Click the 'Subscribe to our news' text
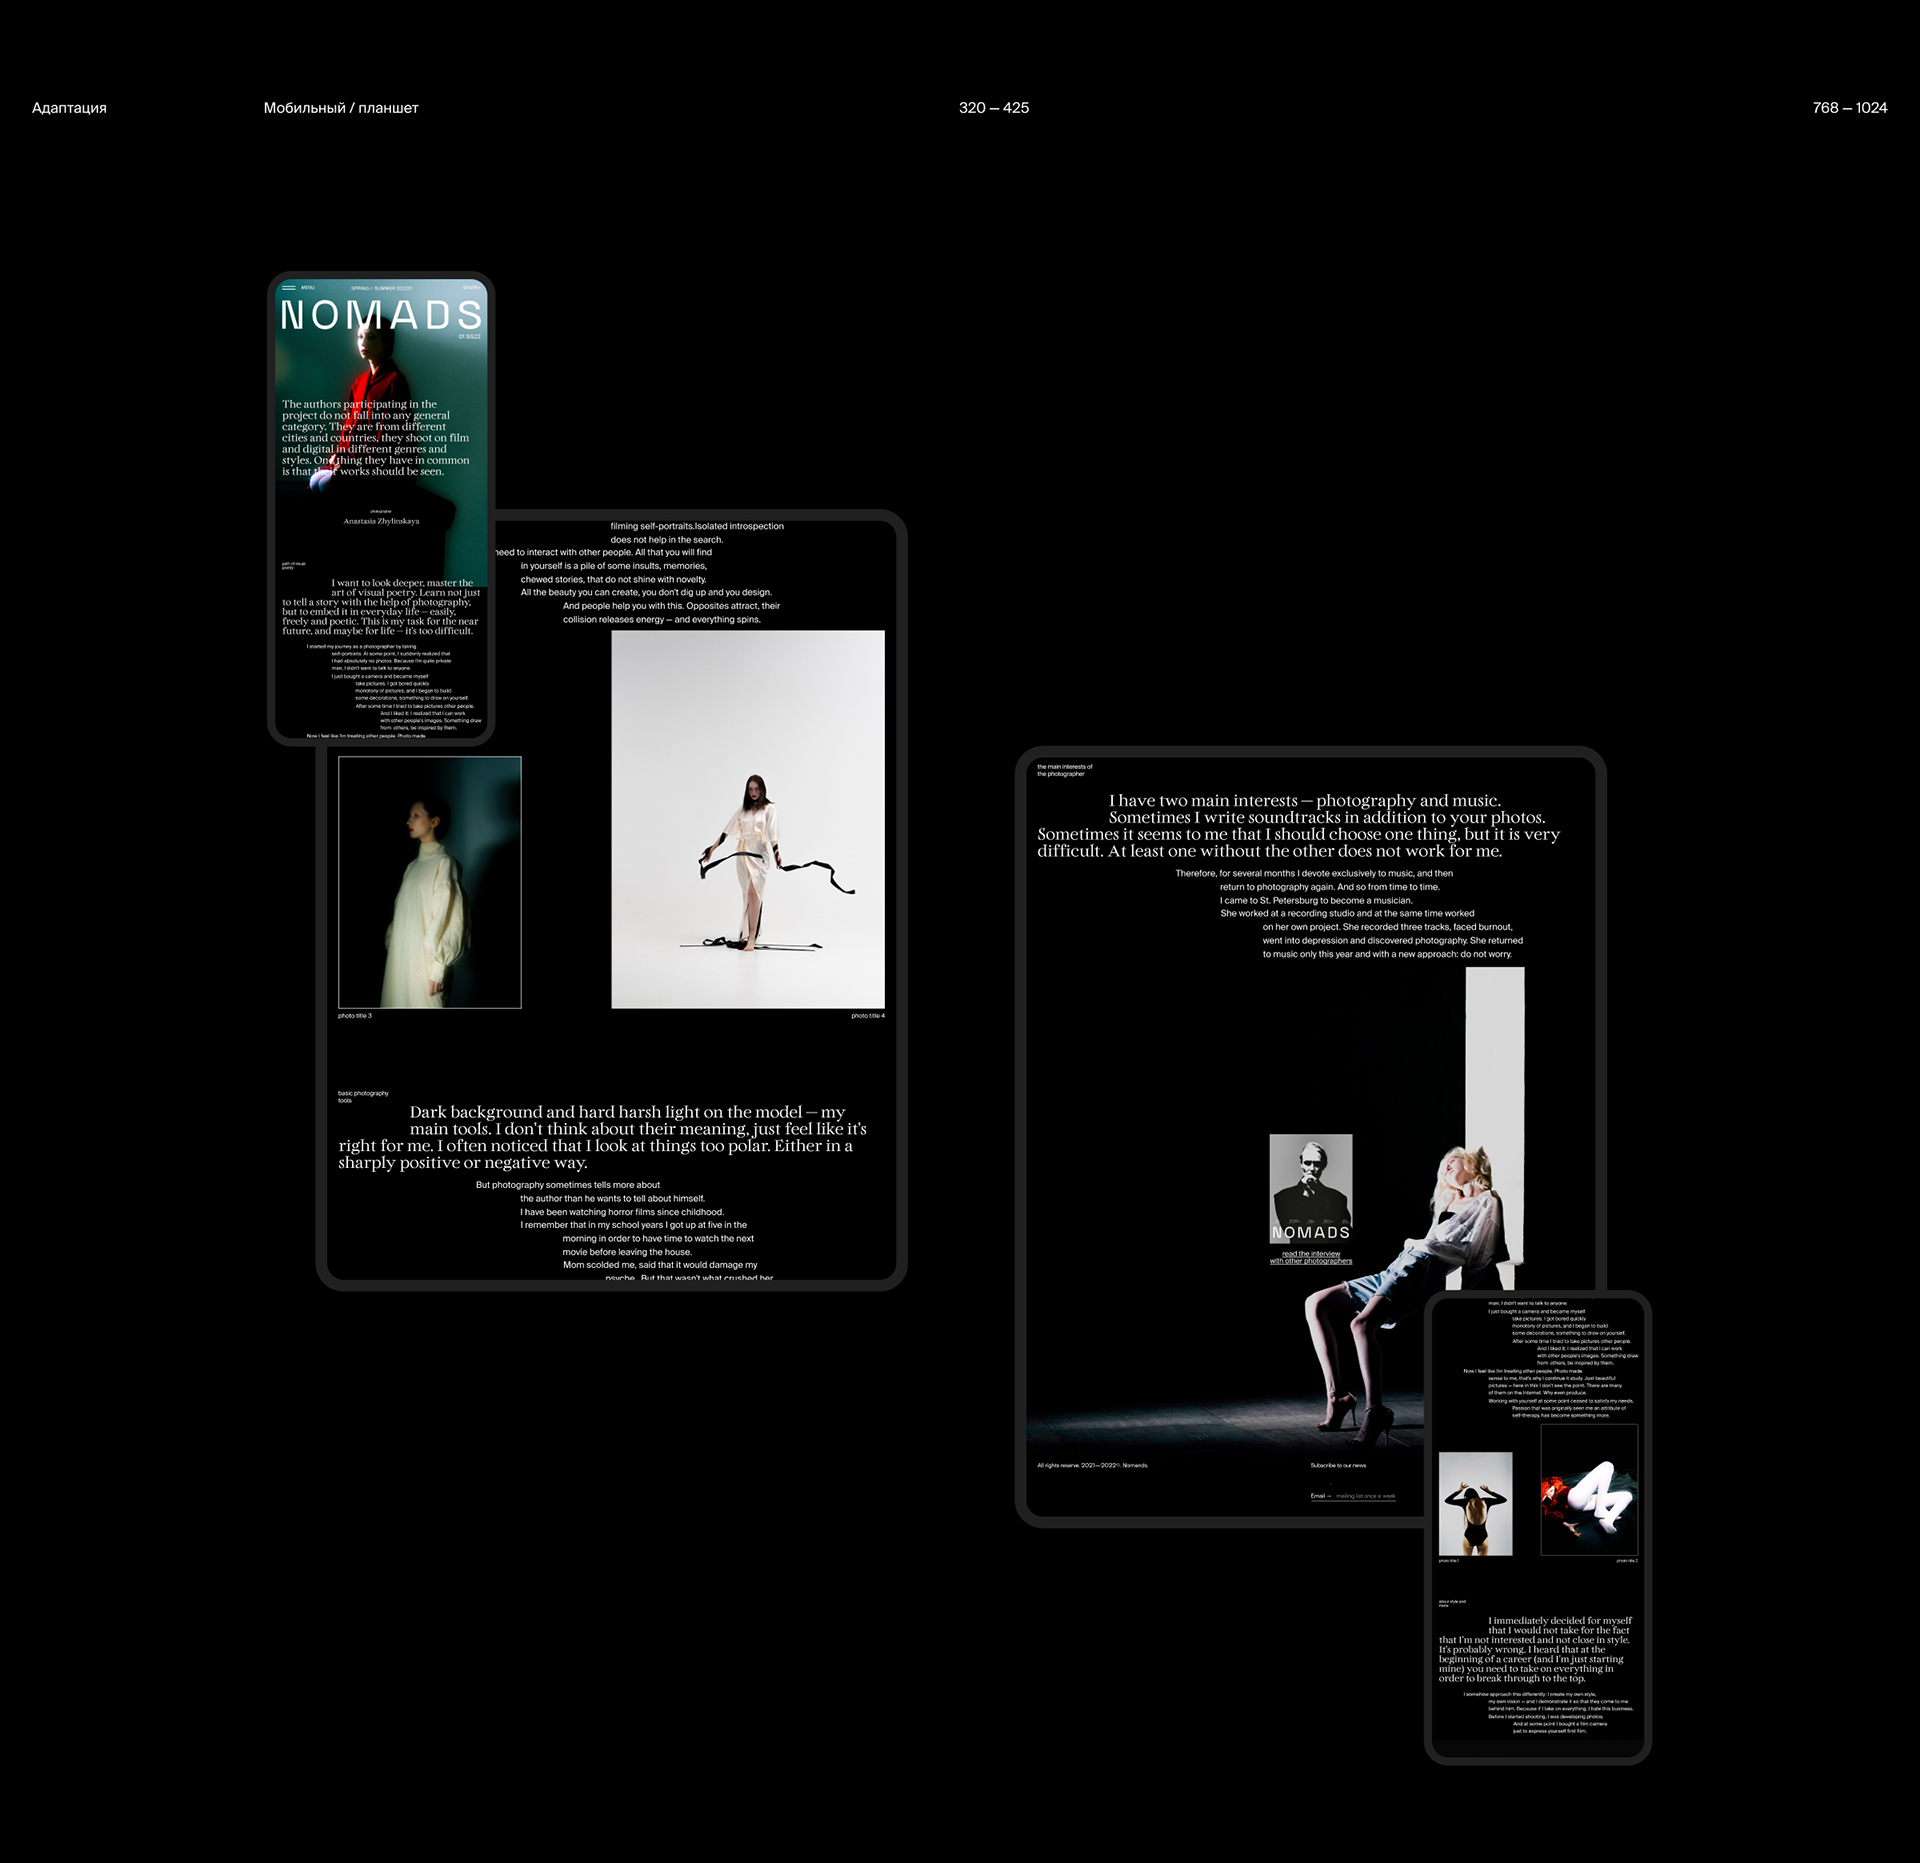Screen dimensions: 1920x1863 [x=1338, y=1465]
